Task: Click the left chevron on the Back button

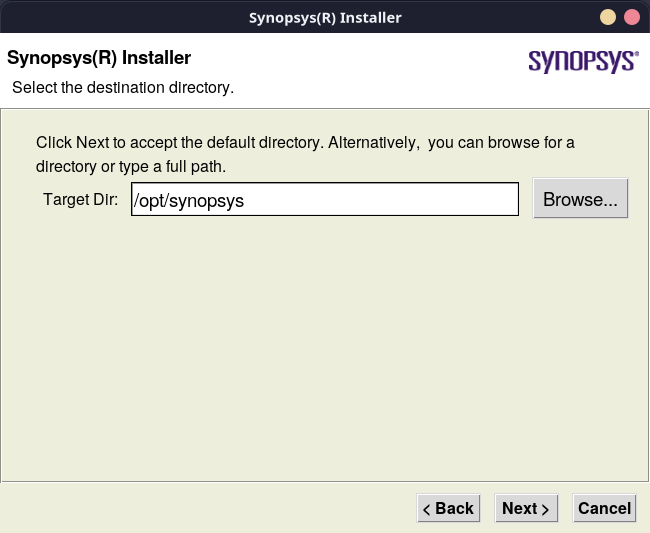Action: [x=427, y=509]
